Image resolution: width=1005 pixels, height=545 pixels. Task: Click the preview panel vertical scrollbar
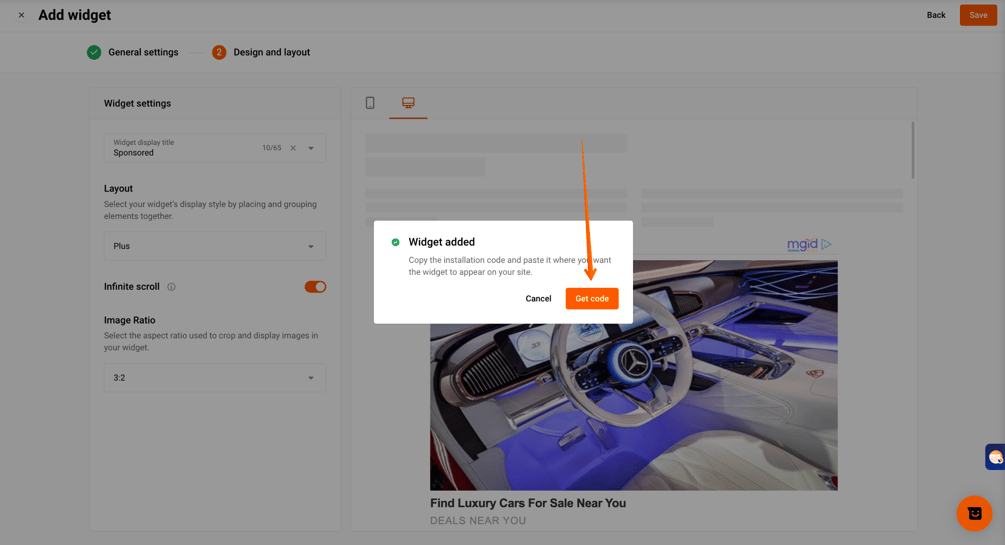tap(913, 151)
